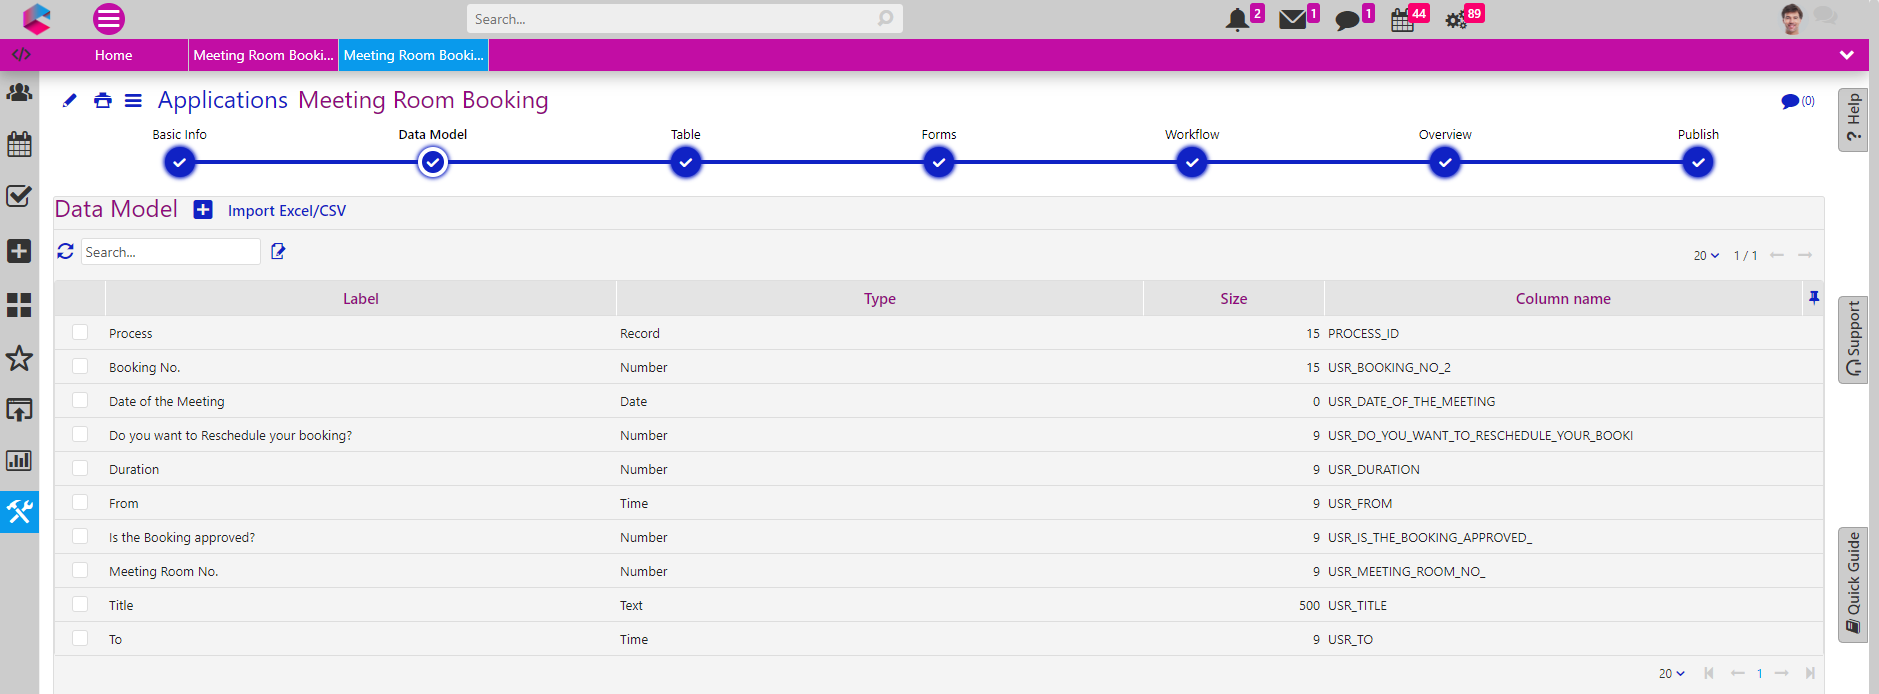1879x694 pixels.
Task: Click the Data Model search field
Action: coord(170,252)
